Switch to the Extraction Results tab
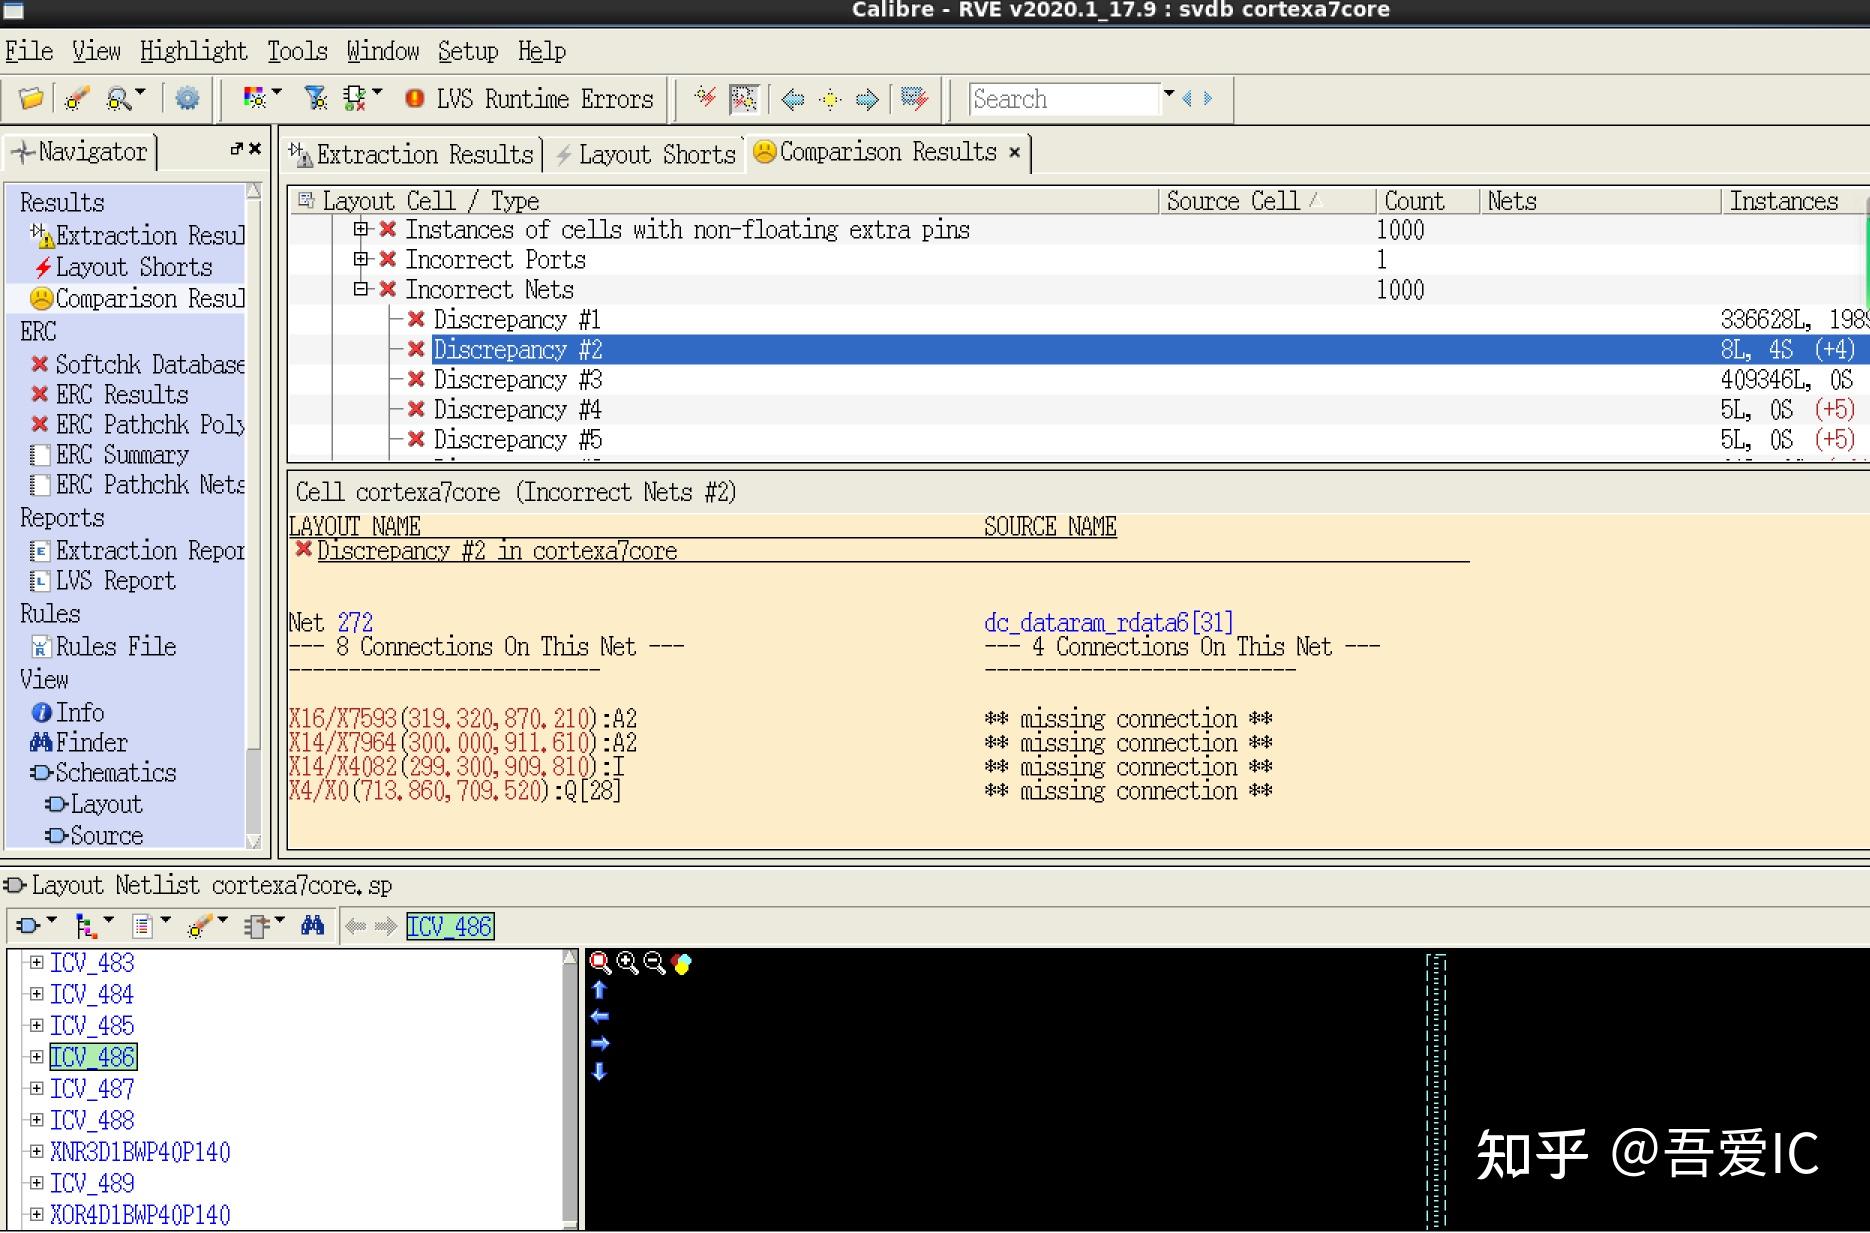This screenshot has height=1233, width=1870. pyautogui.click(x=412, y=154)
